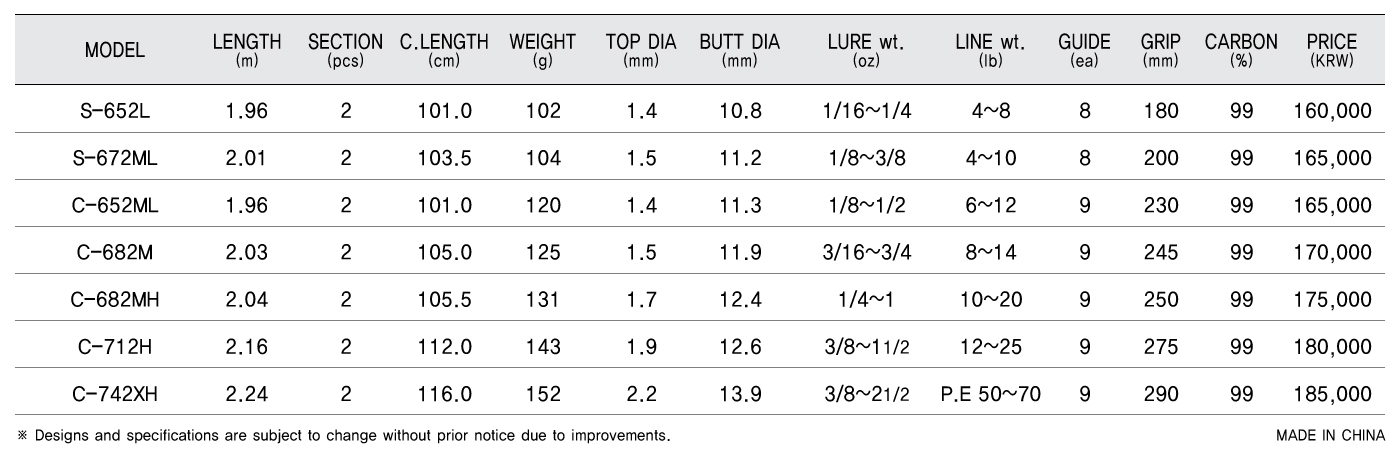Select the C-652ML model row label
The width and height of the screenshot is (1400, 456).
click(x=115, y=205)
